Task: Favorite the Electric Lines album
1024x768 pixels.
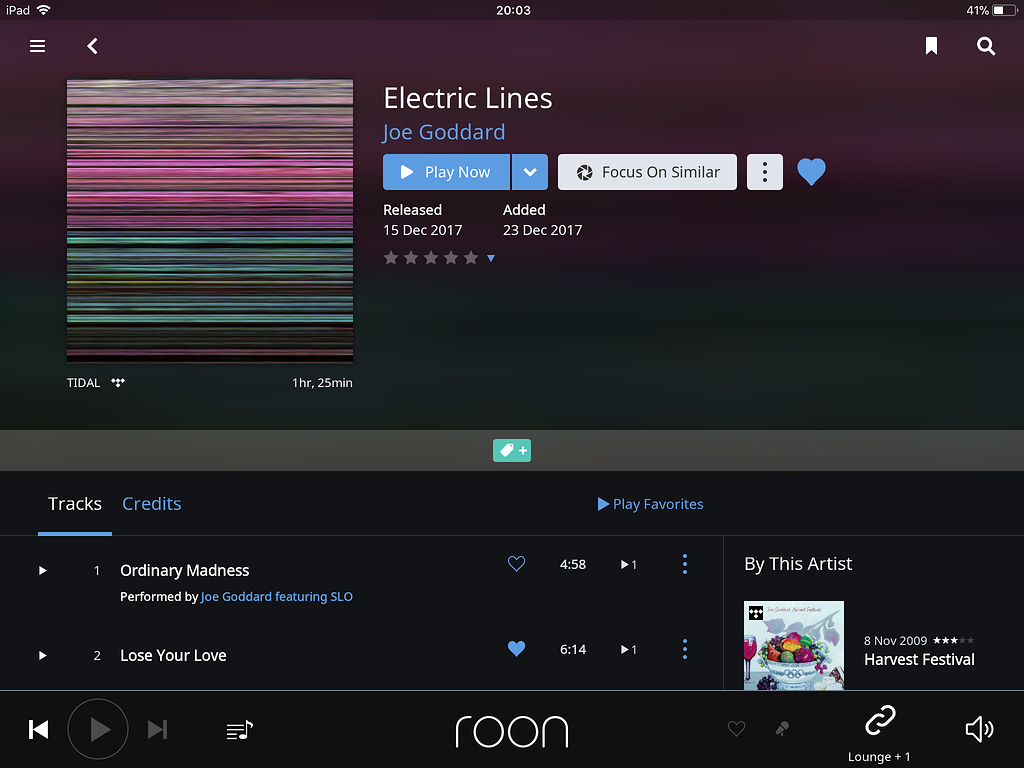Action: pos(811,171)
